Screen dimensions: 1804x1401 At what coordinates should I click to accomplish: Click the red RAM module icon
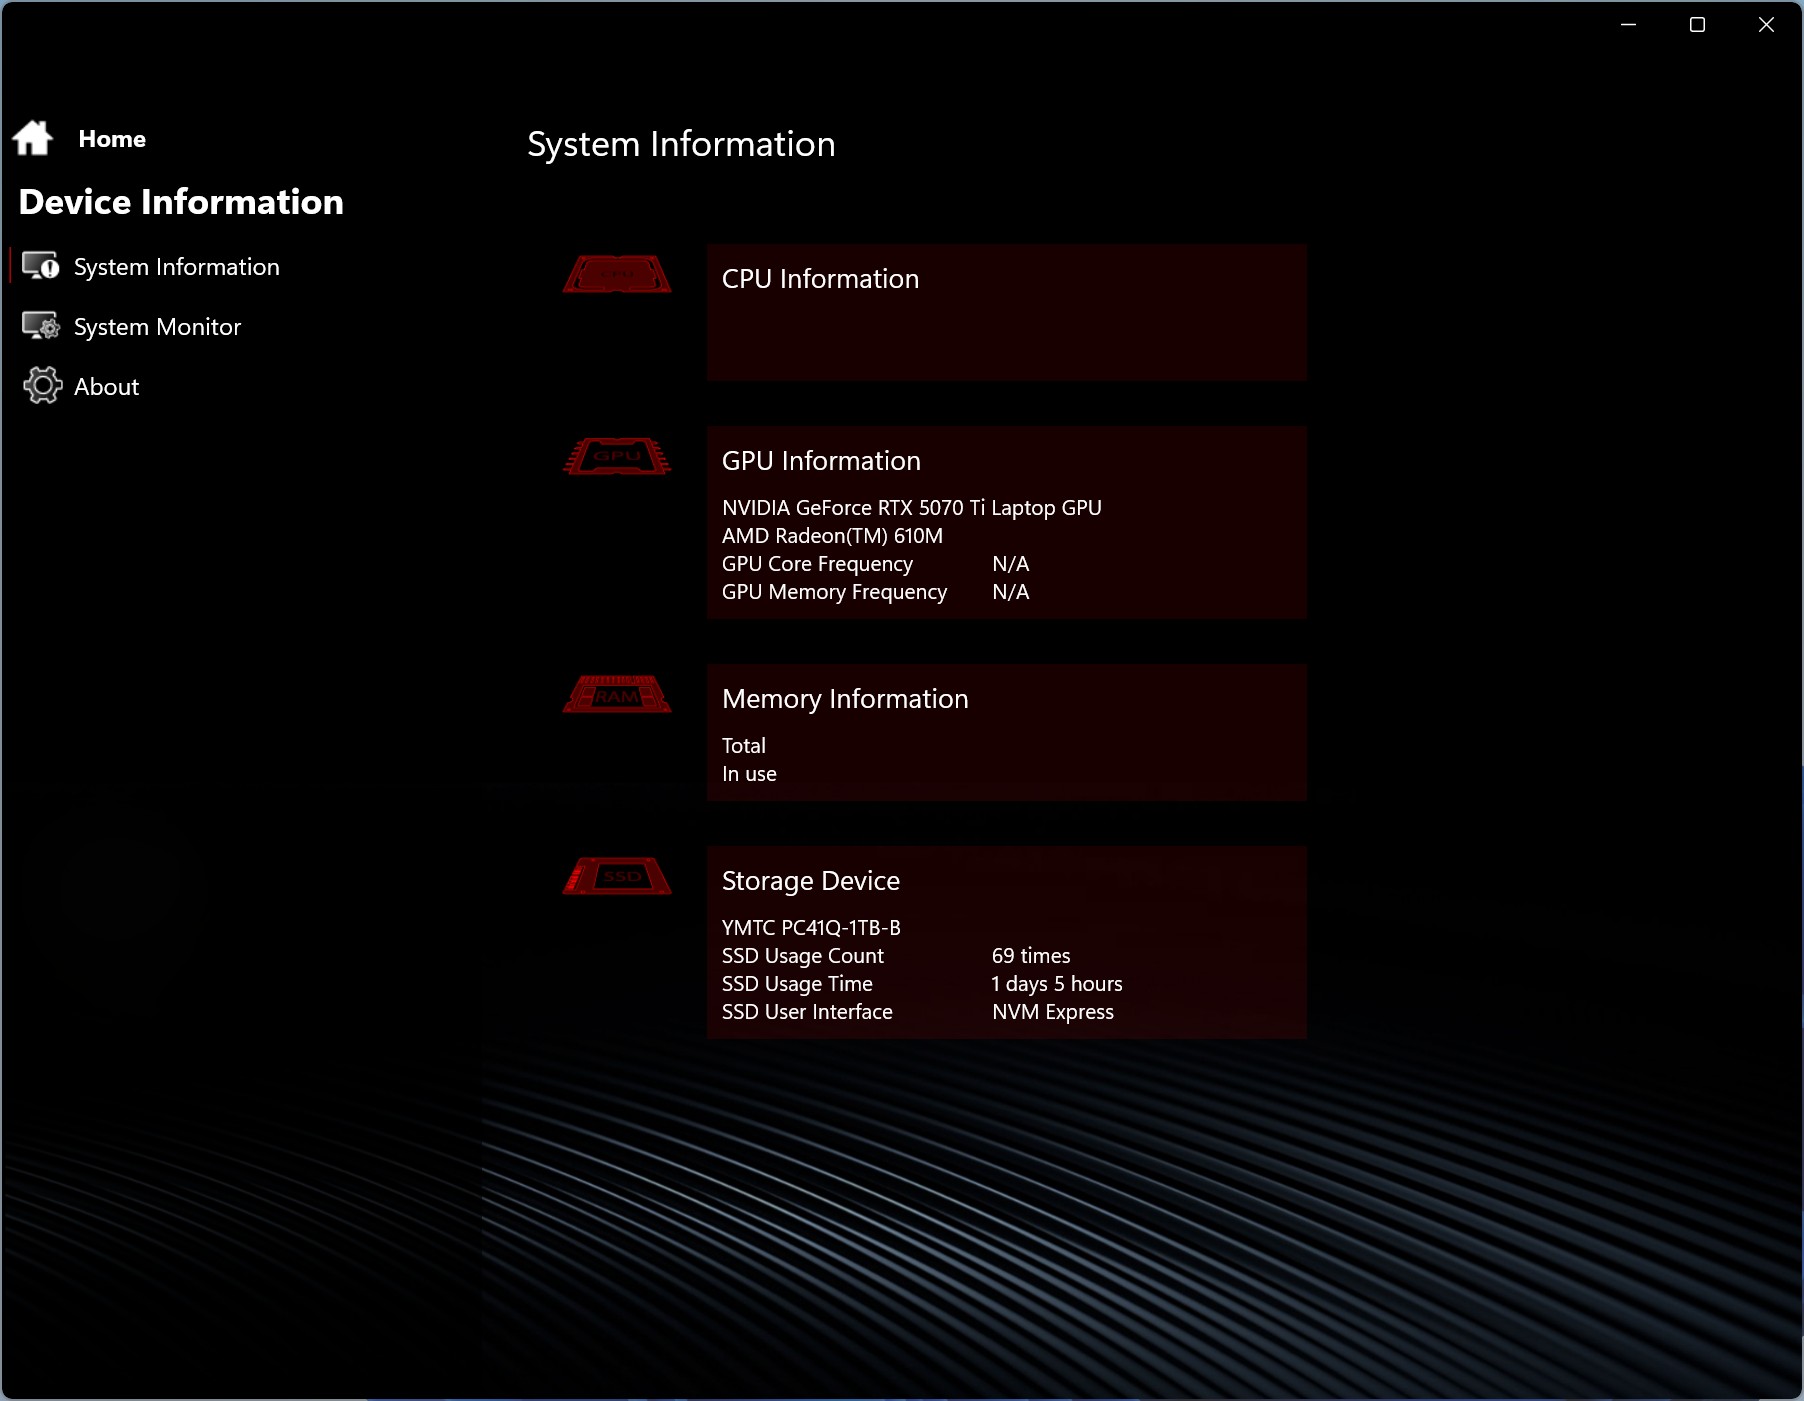617,694
